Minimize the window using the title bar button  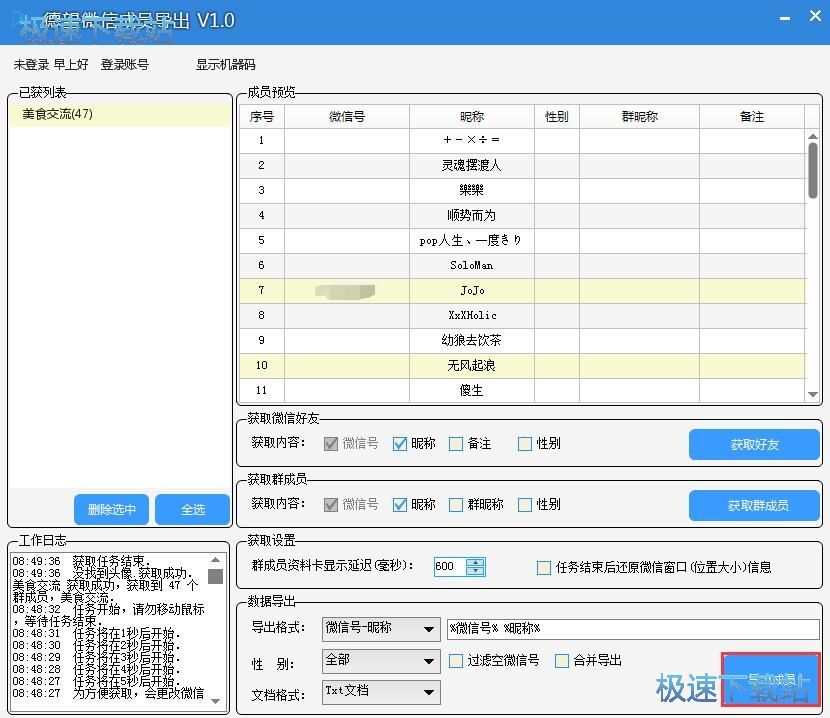click(x=784, y=18)
